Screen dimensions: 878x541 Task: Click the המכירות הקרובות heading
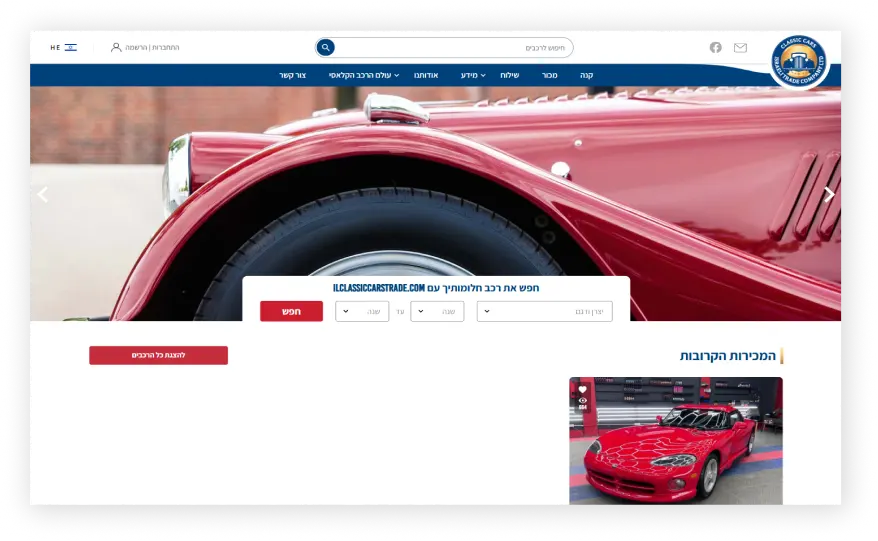[727, 356]
